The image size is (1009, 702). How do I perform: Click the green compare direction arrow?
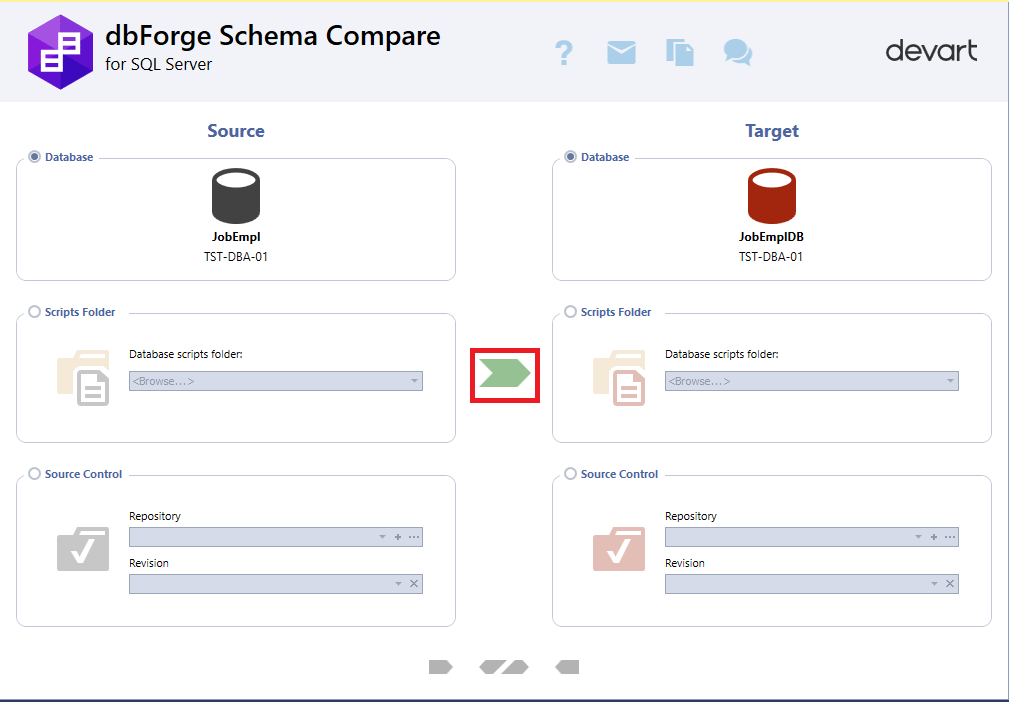(x=504, y=375)
